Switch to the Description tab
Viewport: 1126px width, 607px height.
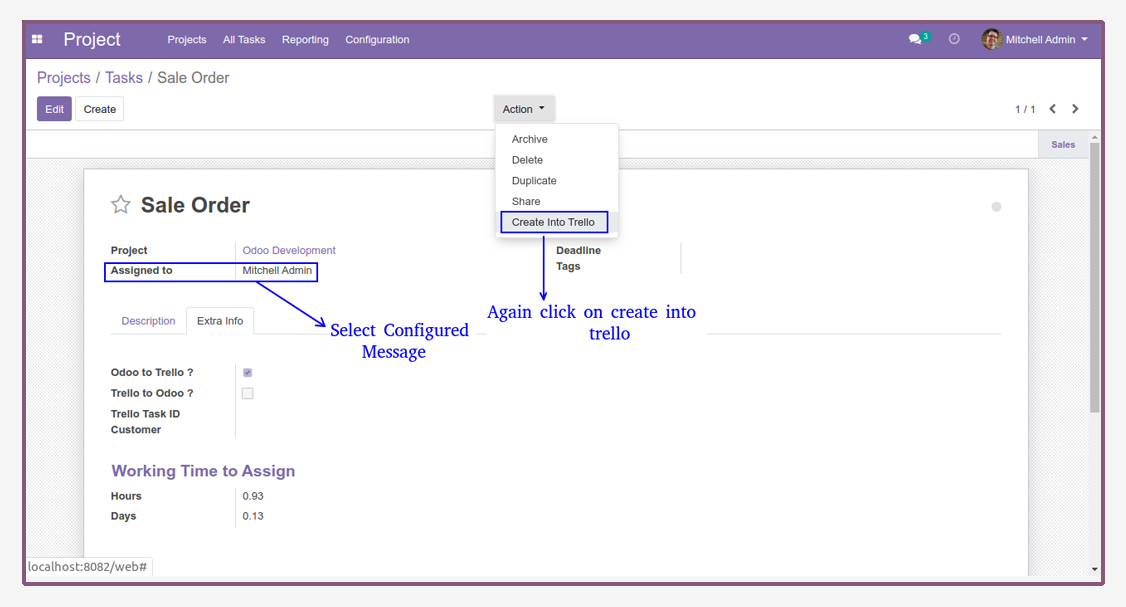click(148, 321)
